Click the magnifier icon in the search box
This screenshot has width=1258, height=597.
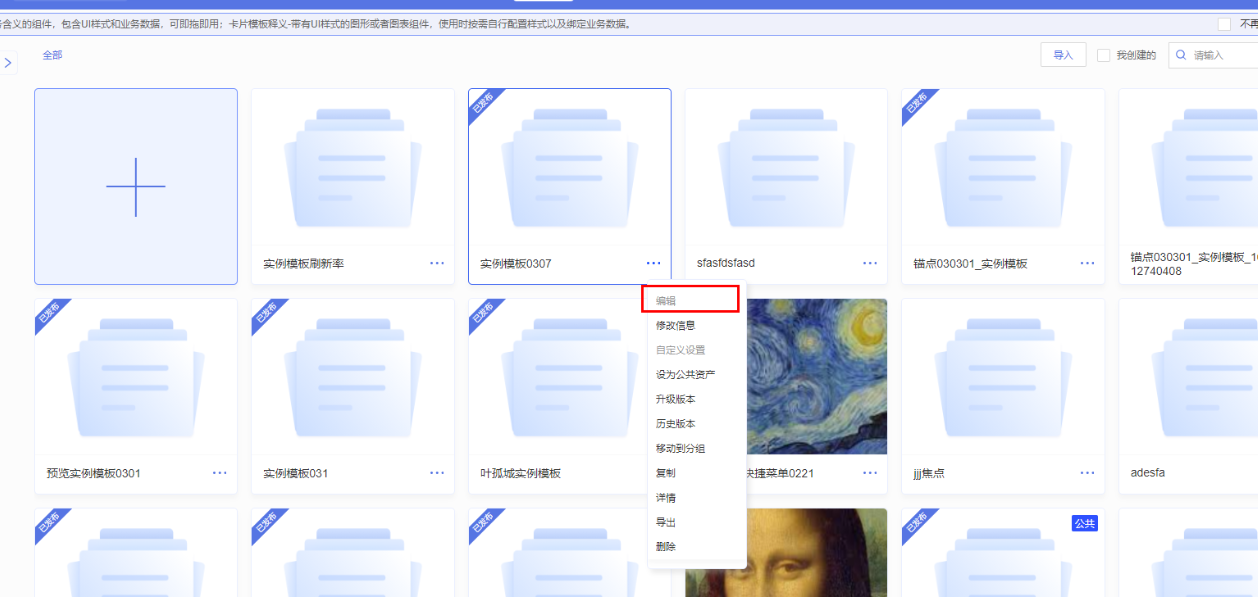click(x=1181, y=55)
